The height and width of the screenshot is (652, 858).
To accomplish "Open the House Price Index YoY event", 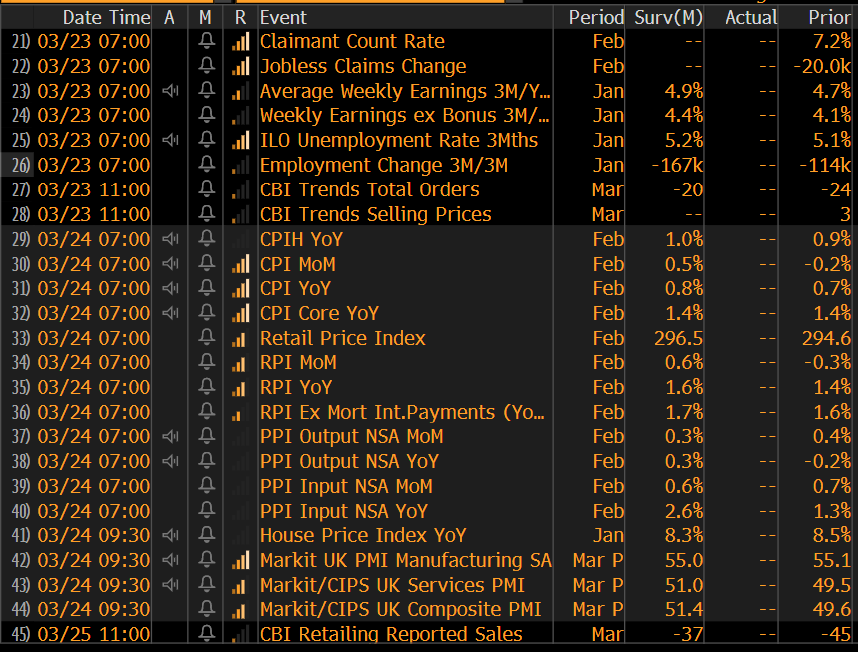I will pos(363,535).
